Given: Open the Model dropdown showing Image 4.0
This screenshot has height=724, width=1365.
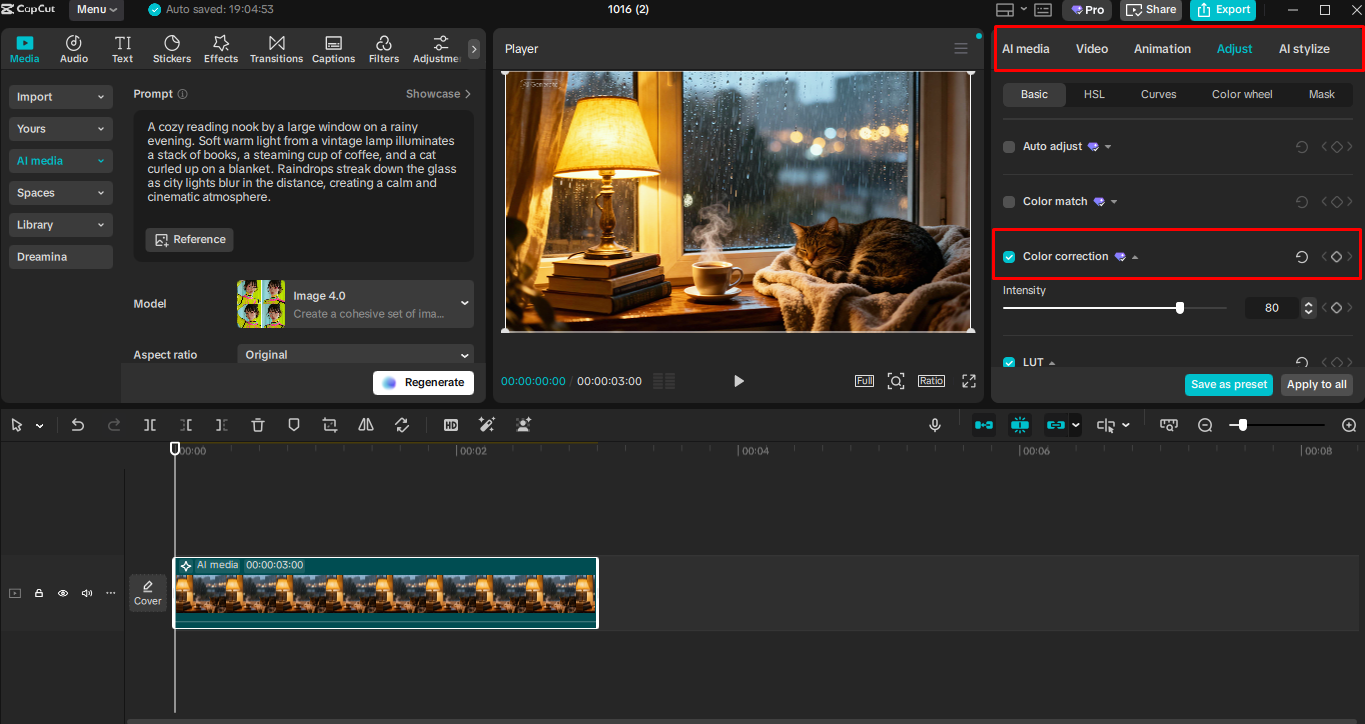Looking at the screenshot, I should pos(355,303).
